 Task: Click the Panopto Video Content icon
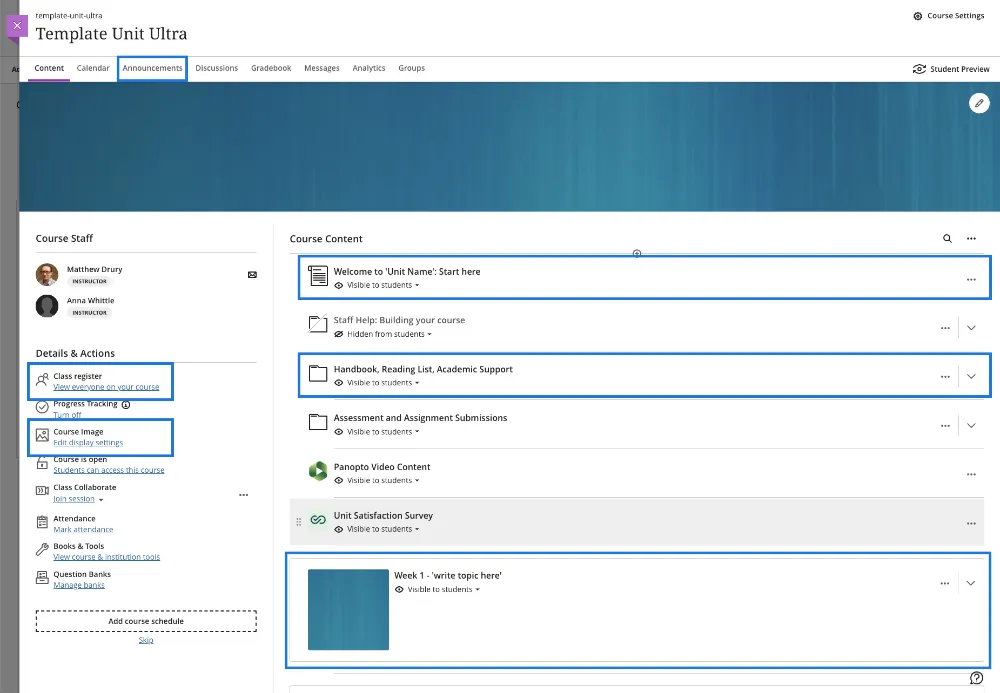pos(318,472)
